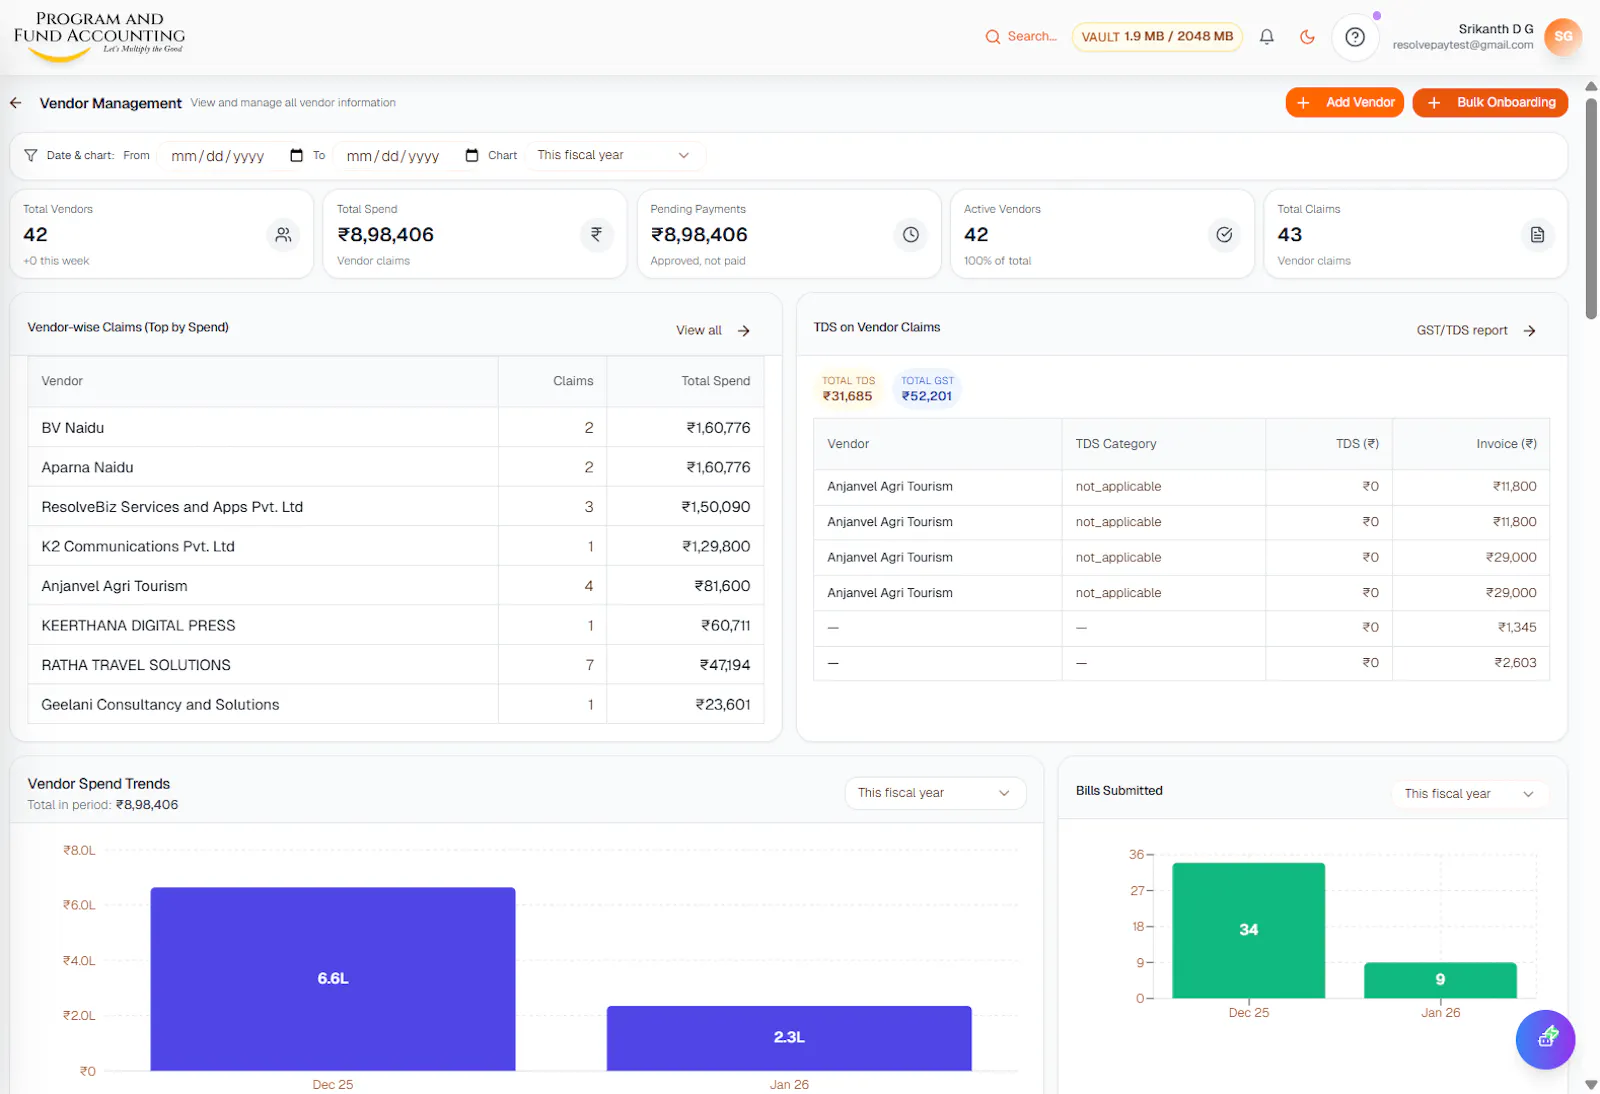Click the TOTAL TDS ₹31,685 badge
The image size is (1600, 1094).
(848, 389)
